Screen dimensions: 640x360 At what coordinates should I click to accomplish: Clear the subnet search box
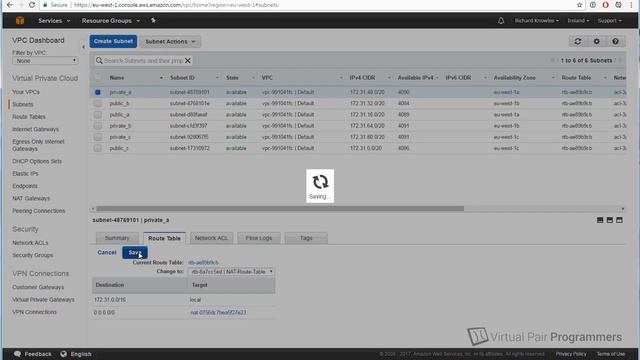pos(188,60)
